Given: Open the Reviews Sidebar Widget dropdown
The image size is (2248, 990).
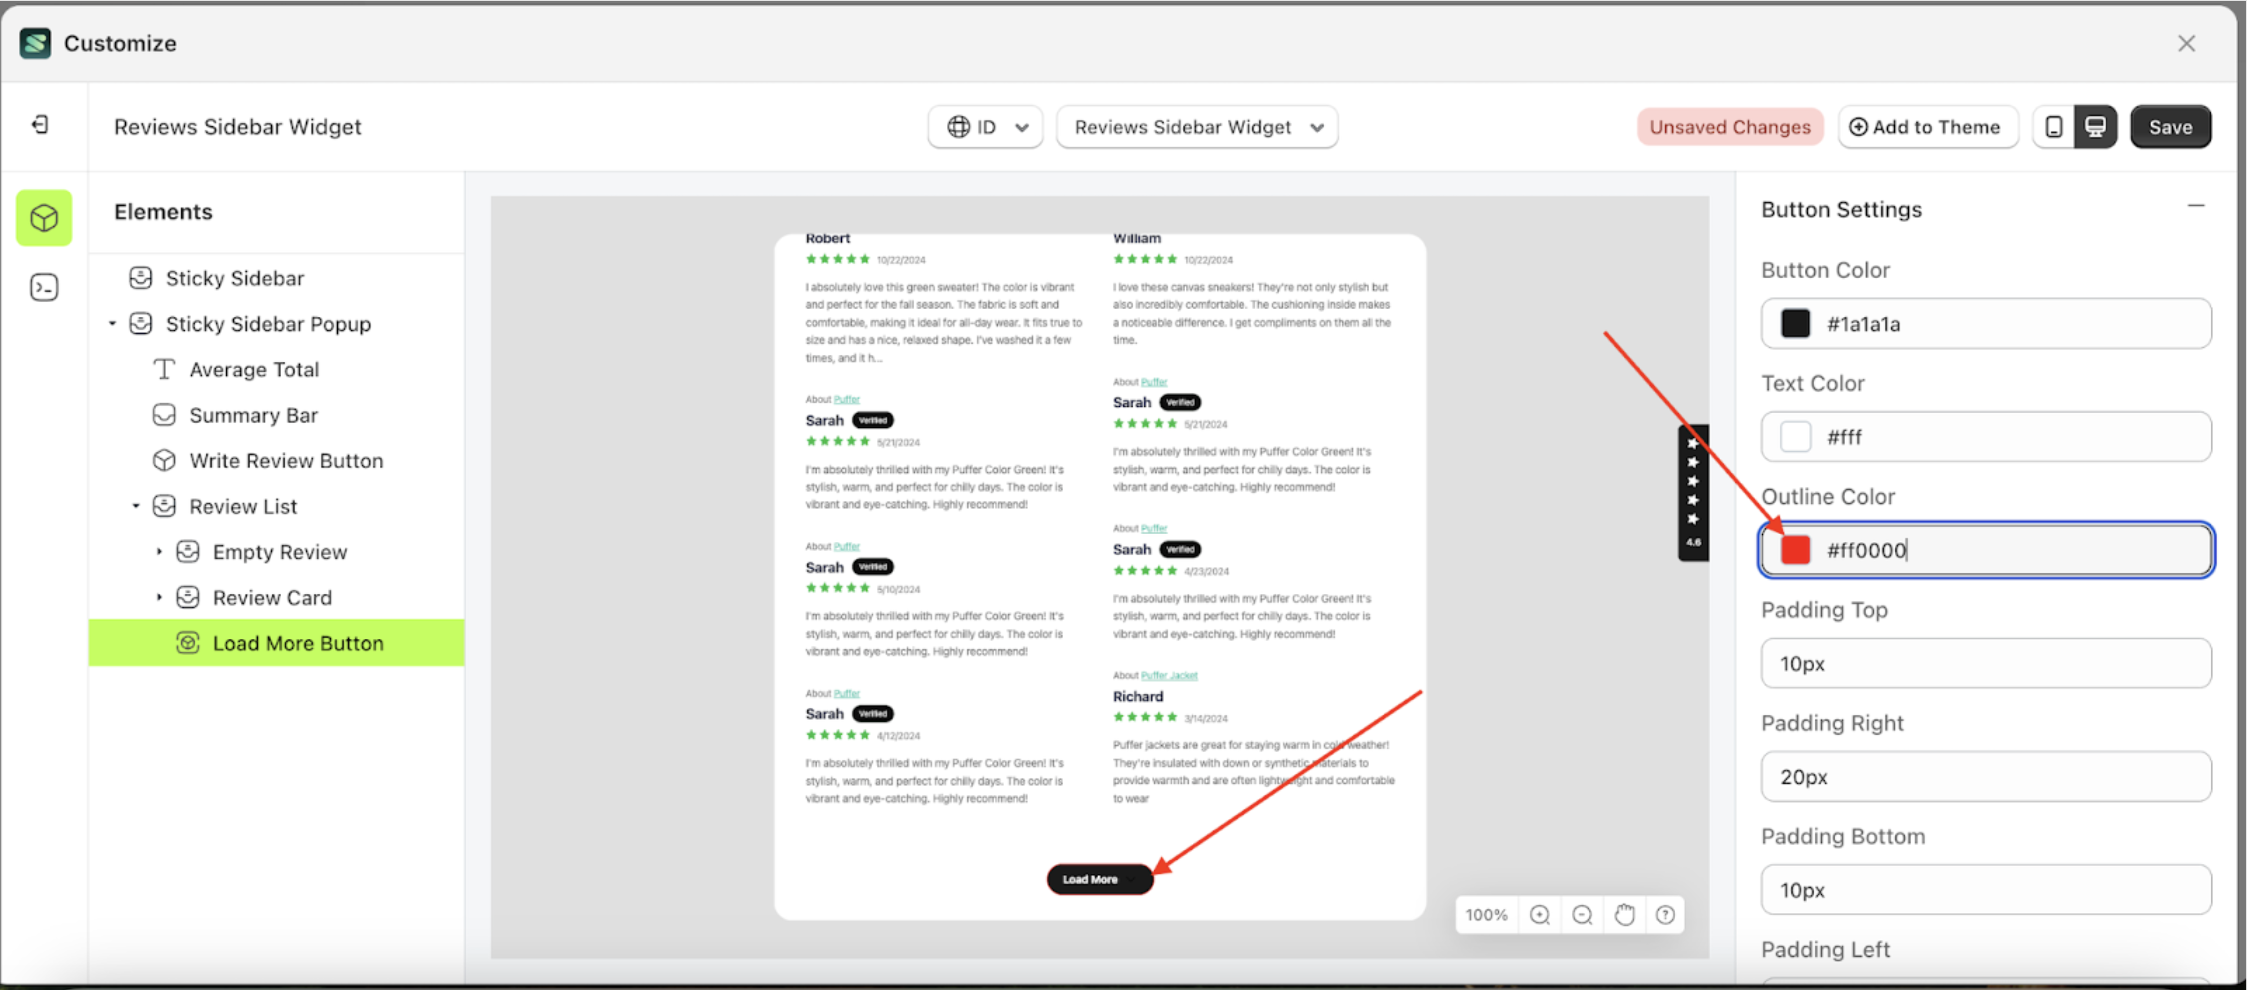Looking at the screenshot, I should click(1196, 126).
